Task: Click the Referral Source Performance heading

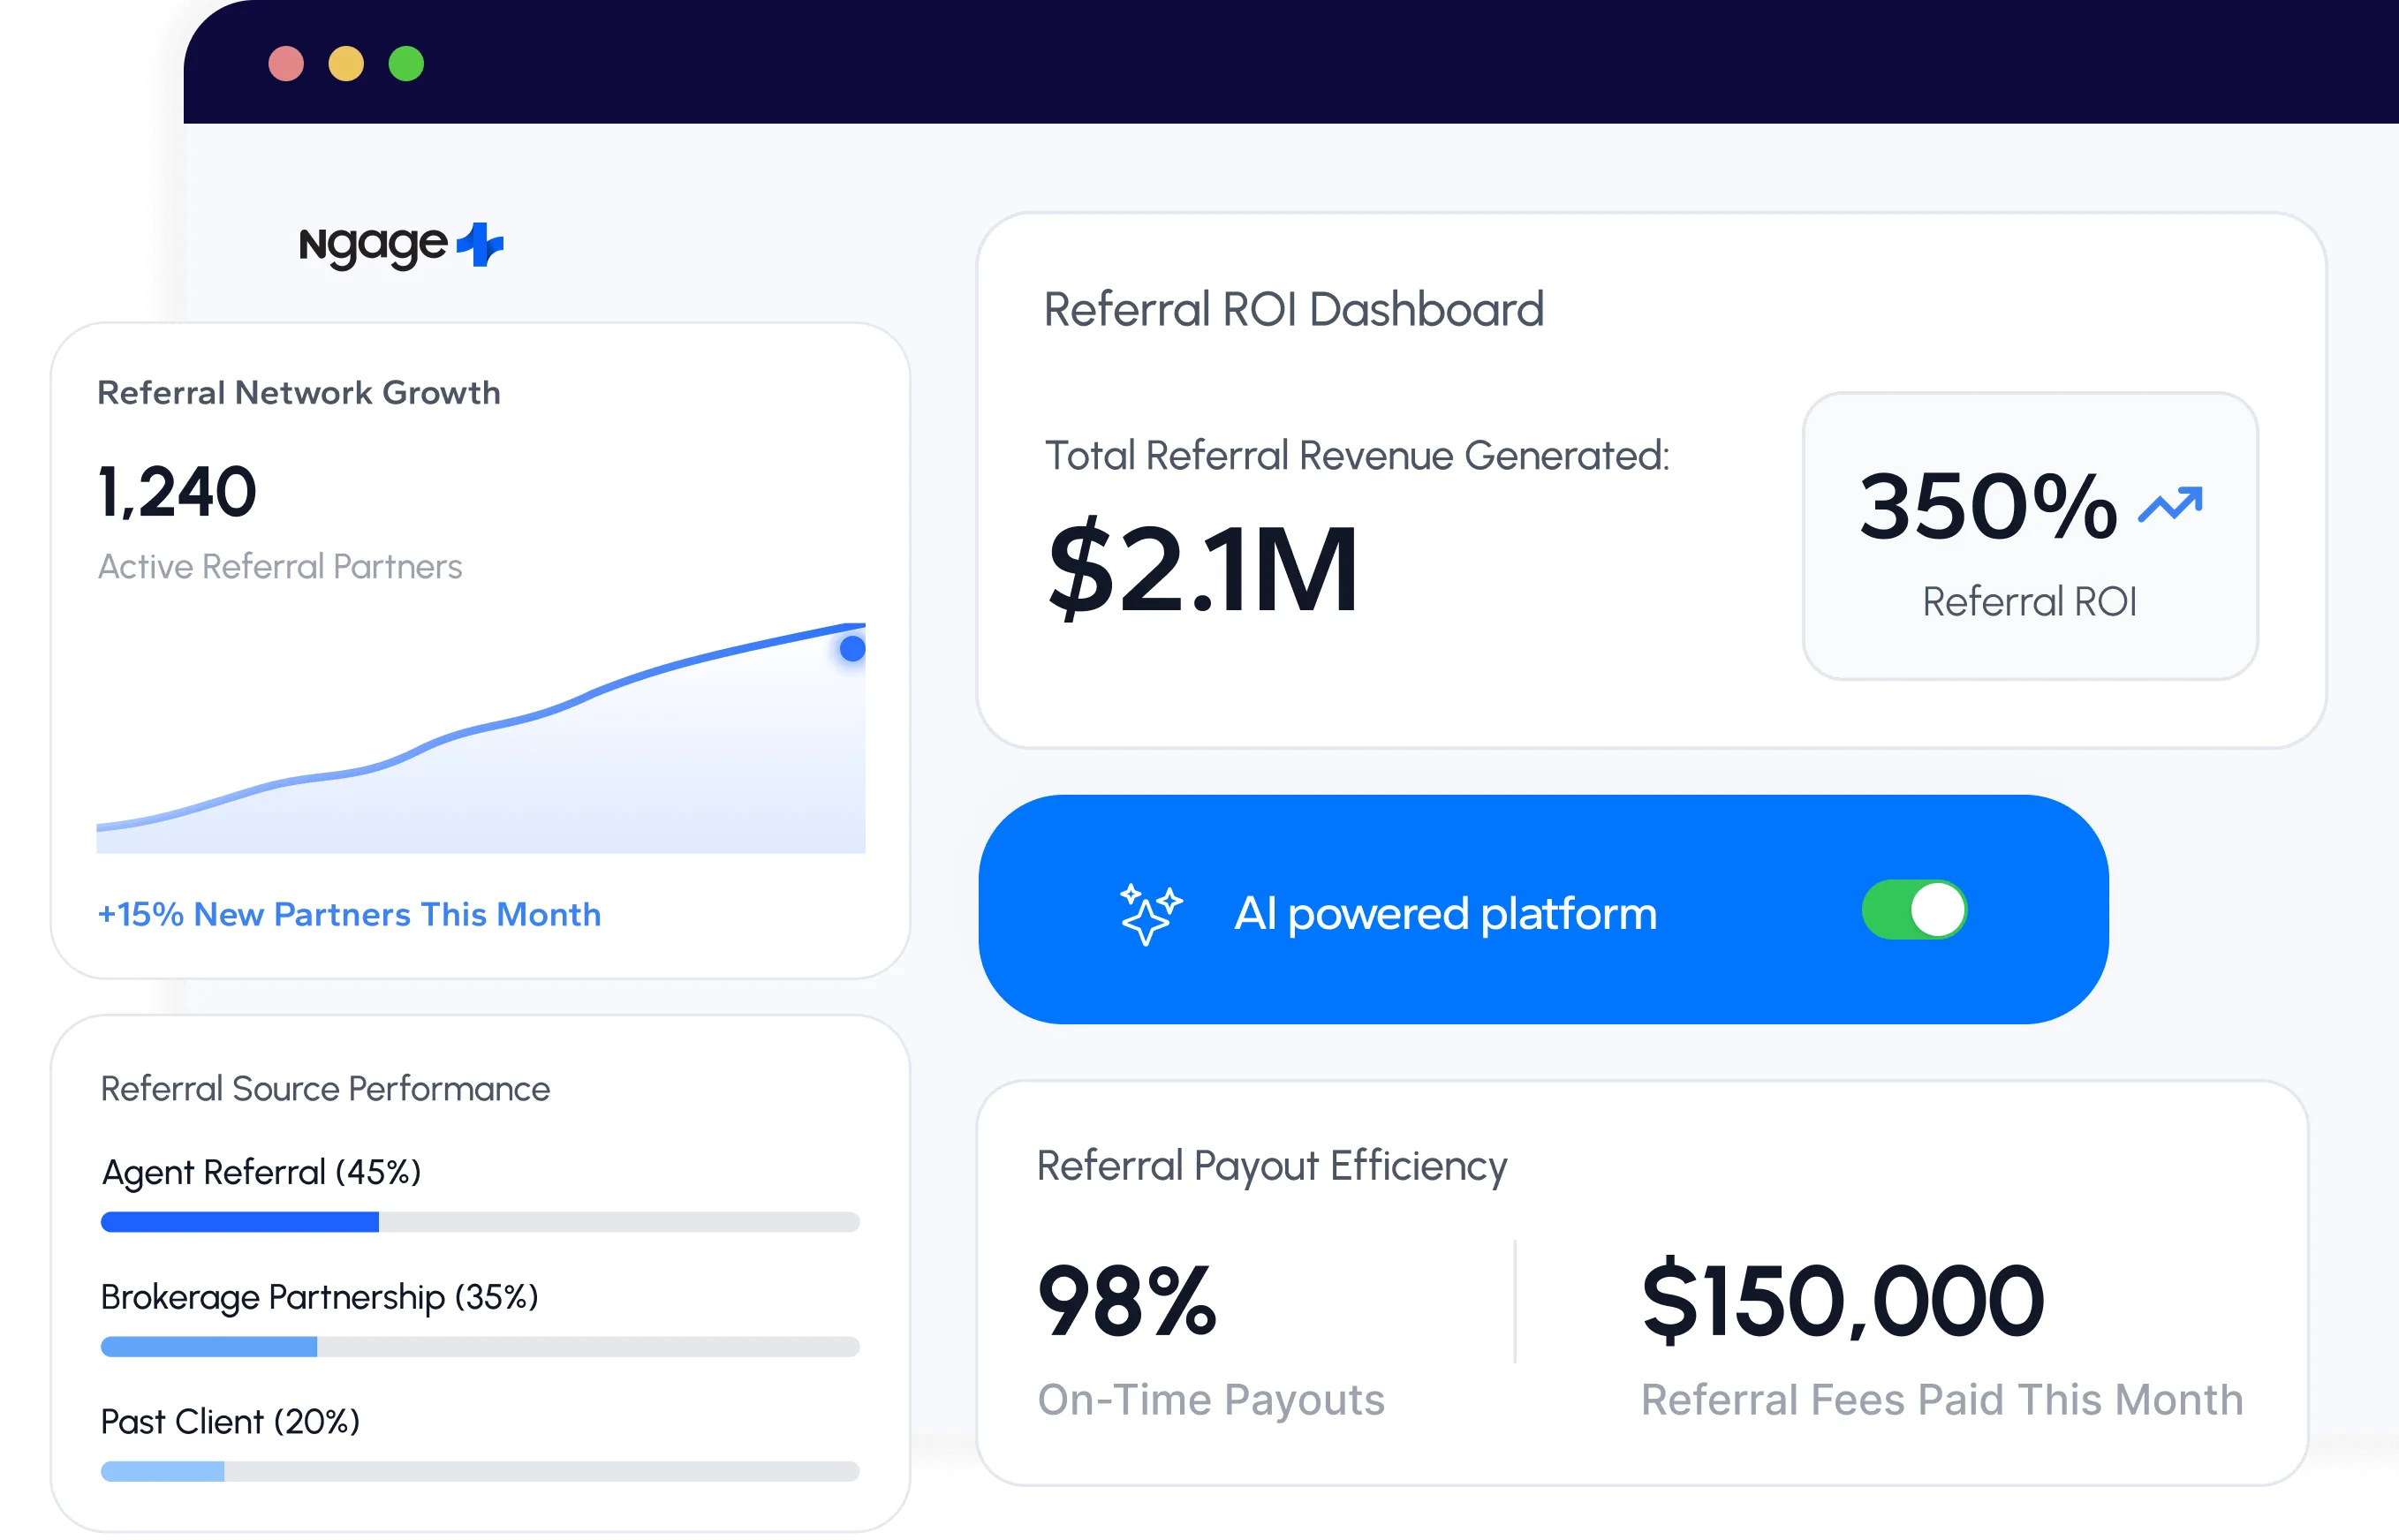Action: pos(325,1088)
